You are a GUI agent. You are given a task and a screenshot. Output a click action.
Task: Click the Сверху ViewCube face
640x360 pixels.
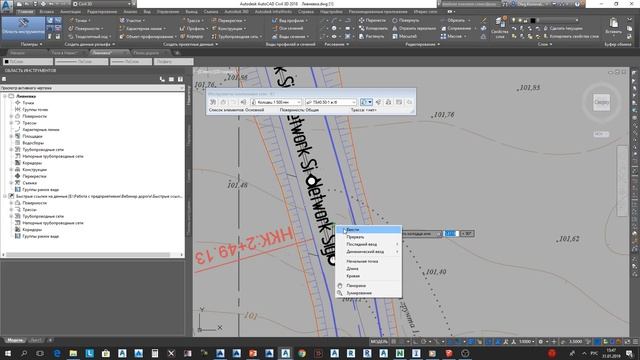[x=601, y=102]
